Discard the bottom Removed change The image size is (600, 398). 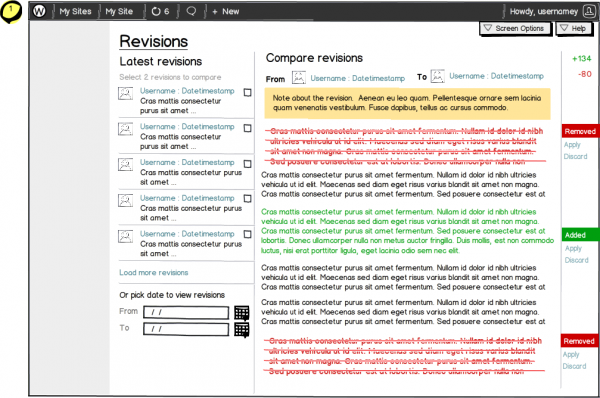574,366
